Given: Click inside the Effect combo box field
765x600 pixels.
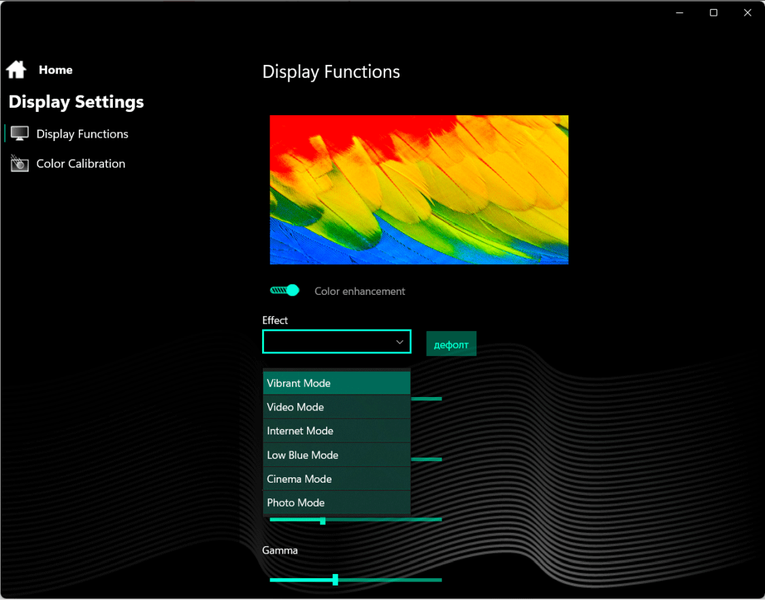Looking at the screenshot, I should point(337,341).
